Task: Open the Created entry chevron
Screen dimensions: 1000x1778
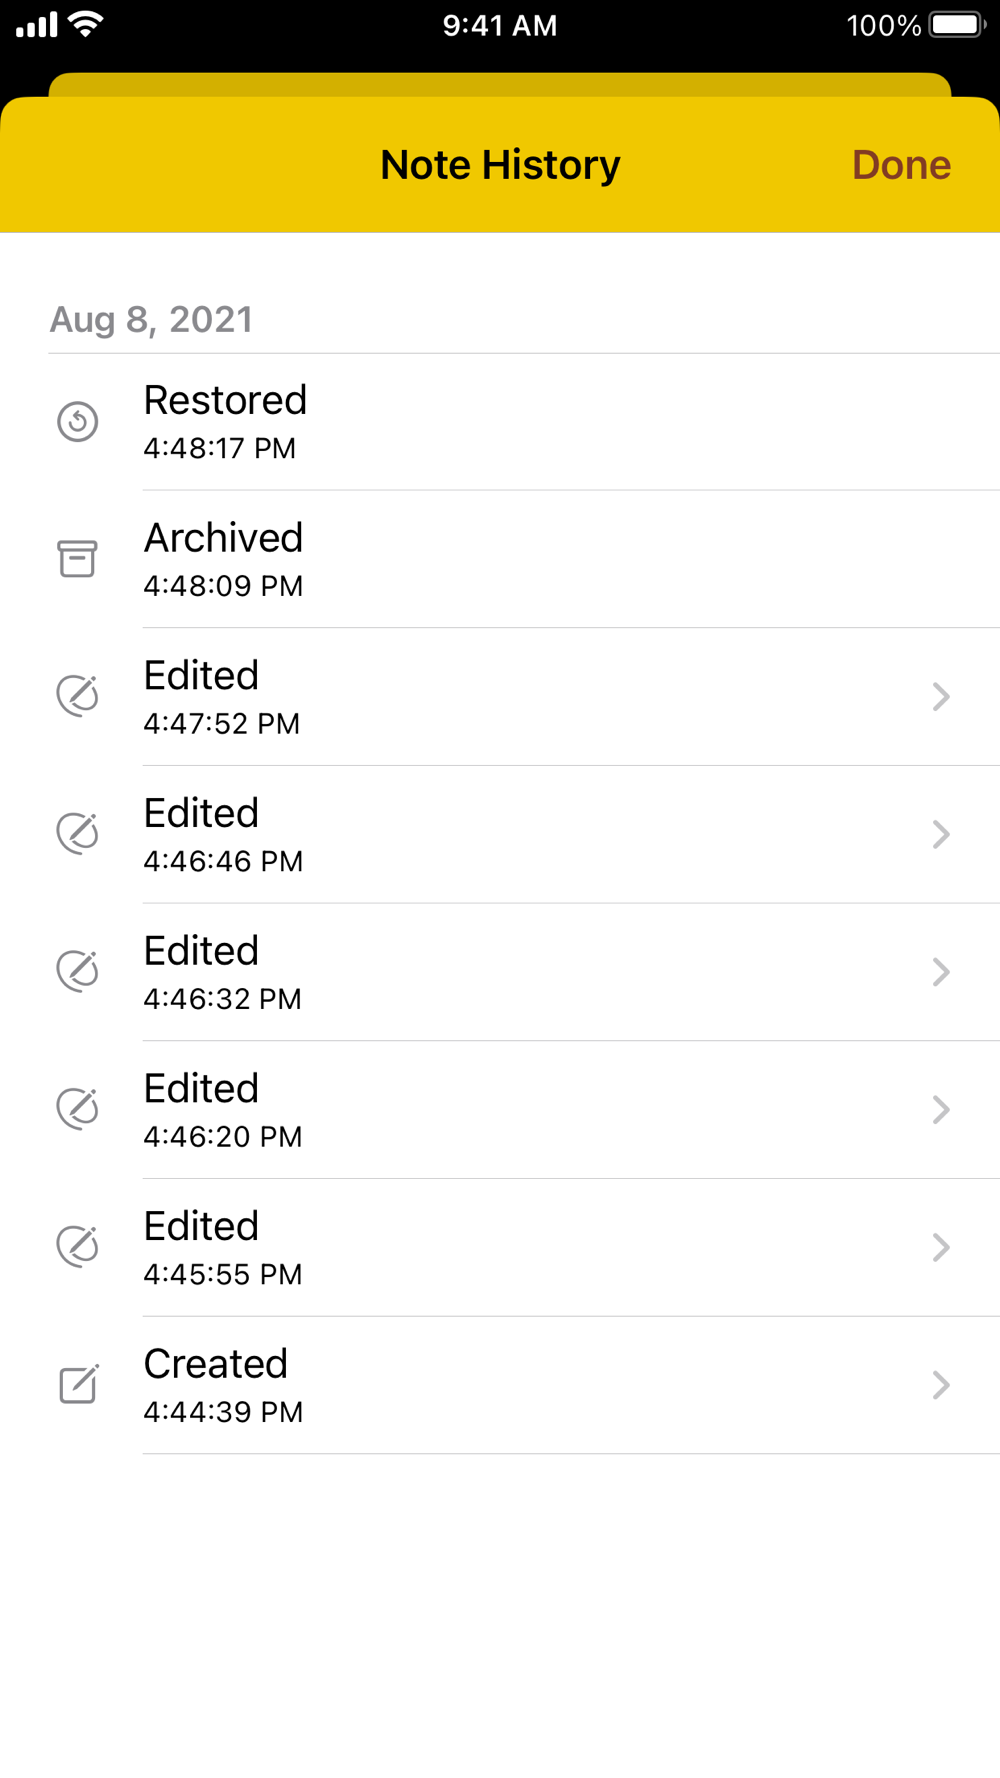Action: [940, 1385]
